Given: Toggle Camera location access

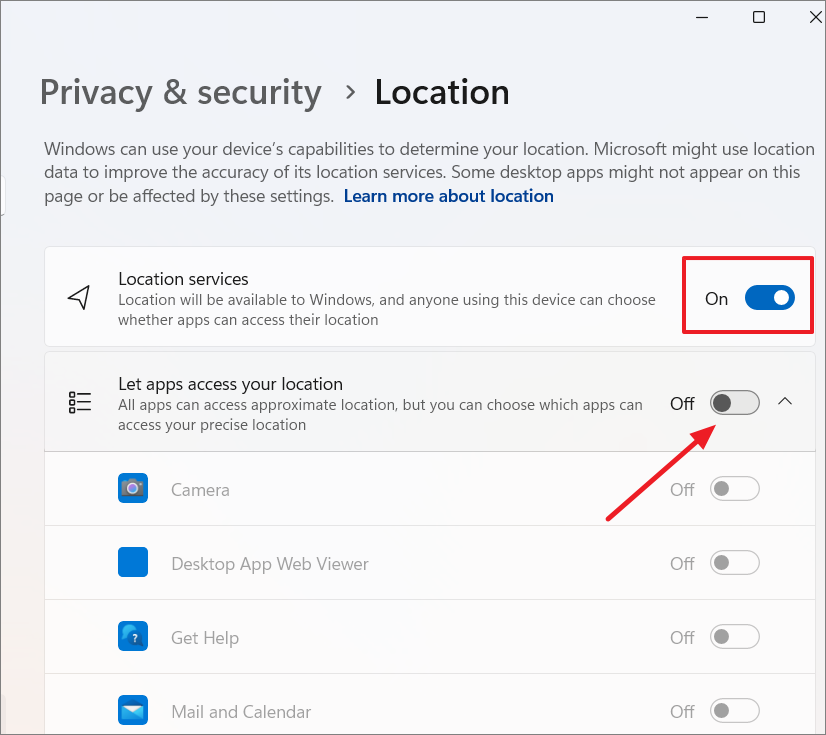Looking at the screenshot, I should click(x=735, y=489).
